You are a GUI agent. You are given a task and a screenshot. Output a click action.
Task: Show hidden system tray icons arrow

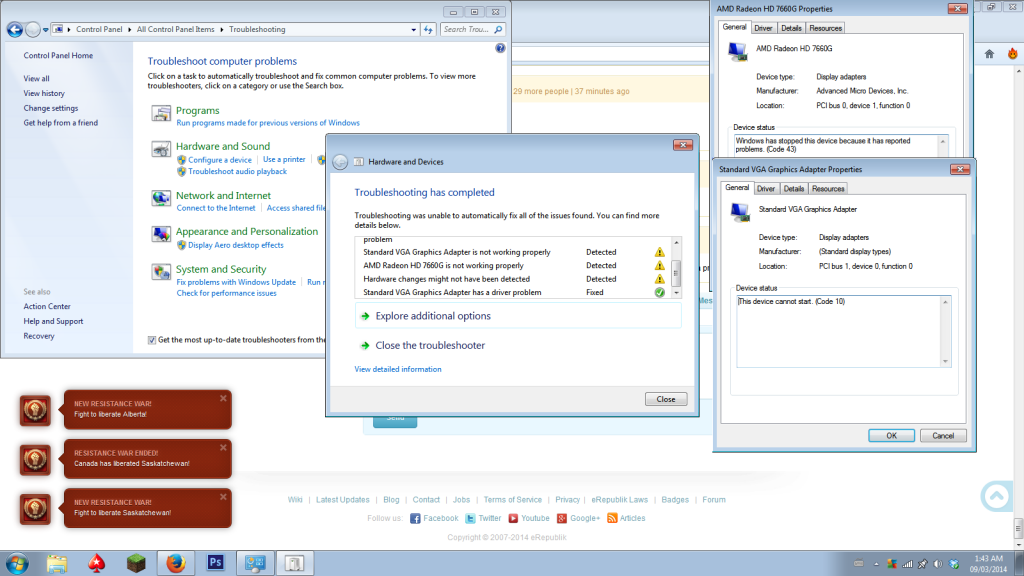(876, 564)
